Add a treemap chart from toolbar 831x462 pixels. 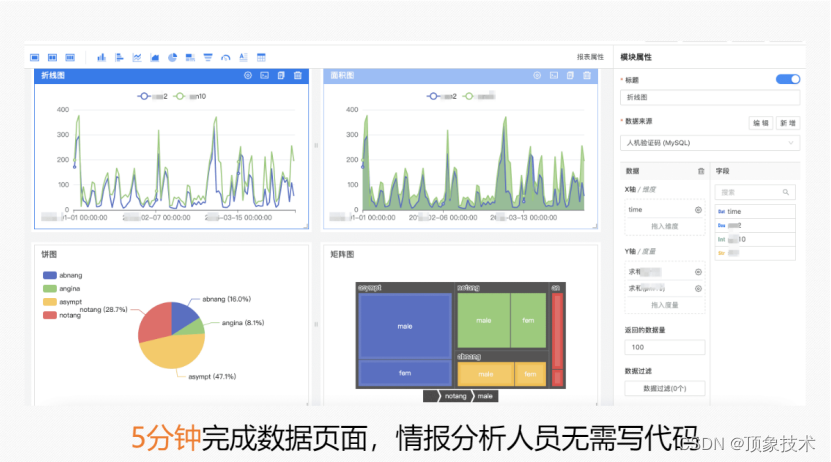coord(190,57)
